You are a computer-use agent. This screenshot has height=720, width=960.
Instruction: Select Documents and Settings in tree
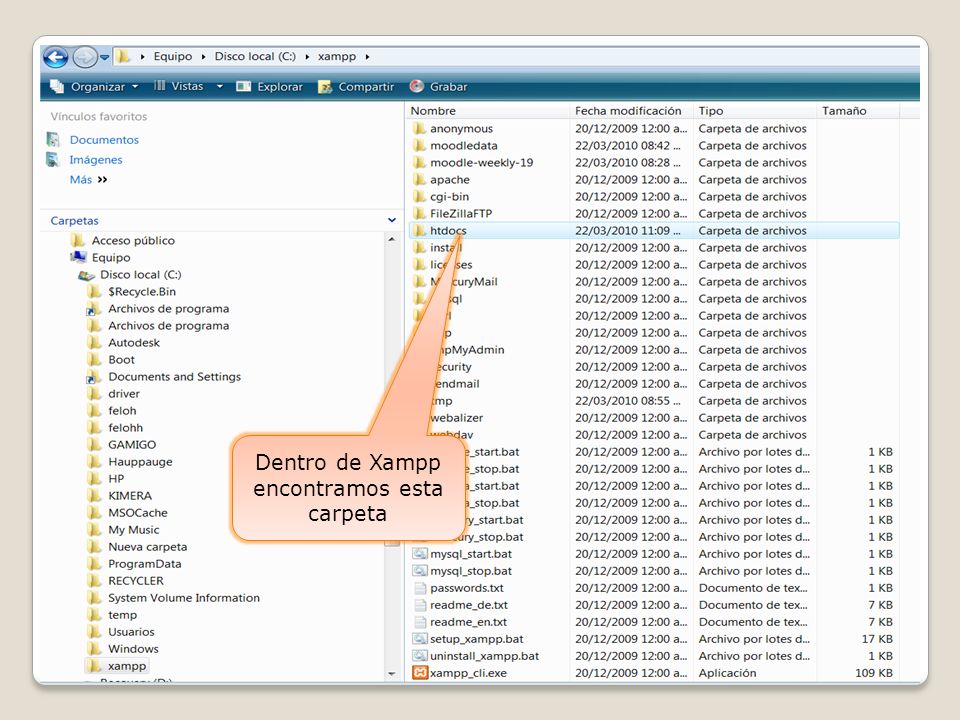(174, 377)
